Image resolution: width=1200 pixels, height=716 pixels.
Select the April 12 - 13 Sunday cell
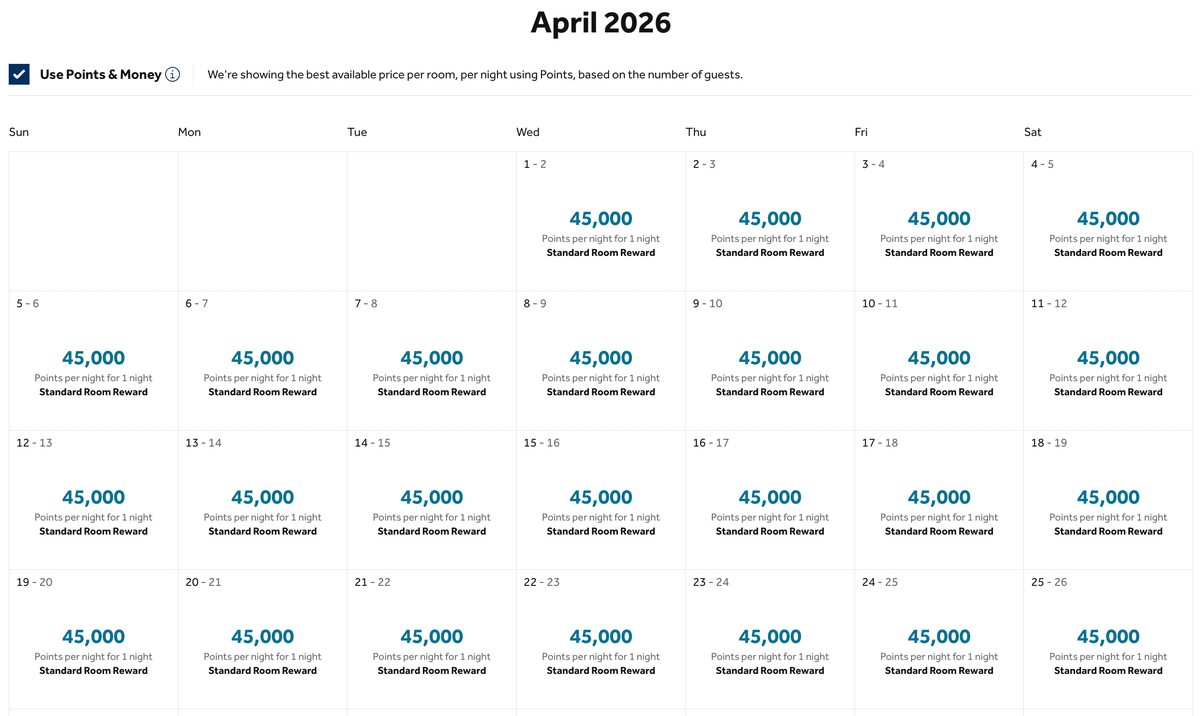point(93,500)
